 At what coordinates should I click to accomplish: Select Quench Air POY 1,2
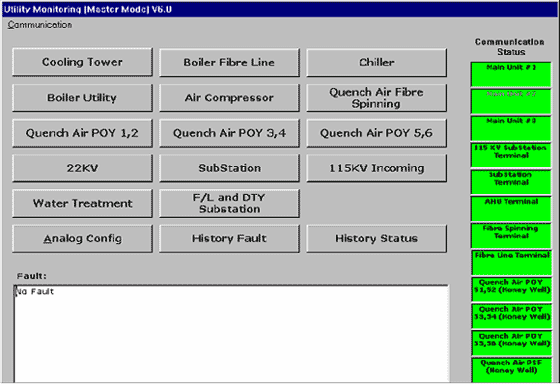pyautogui.click(x=82, y=133)
